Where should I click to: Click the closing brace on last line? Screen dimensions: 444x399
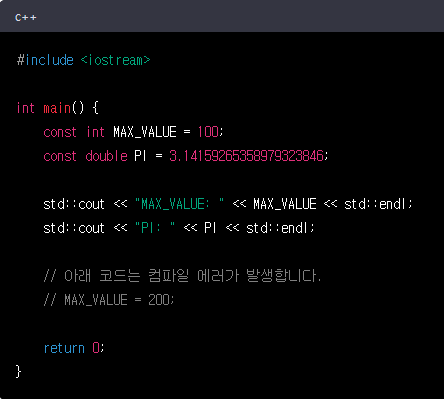pyautogui.click(x=18, y=371)
